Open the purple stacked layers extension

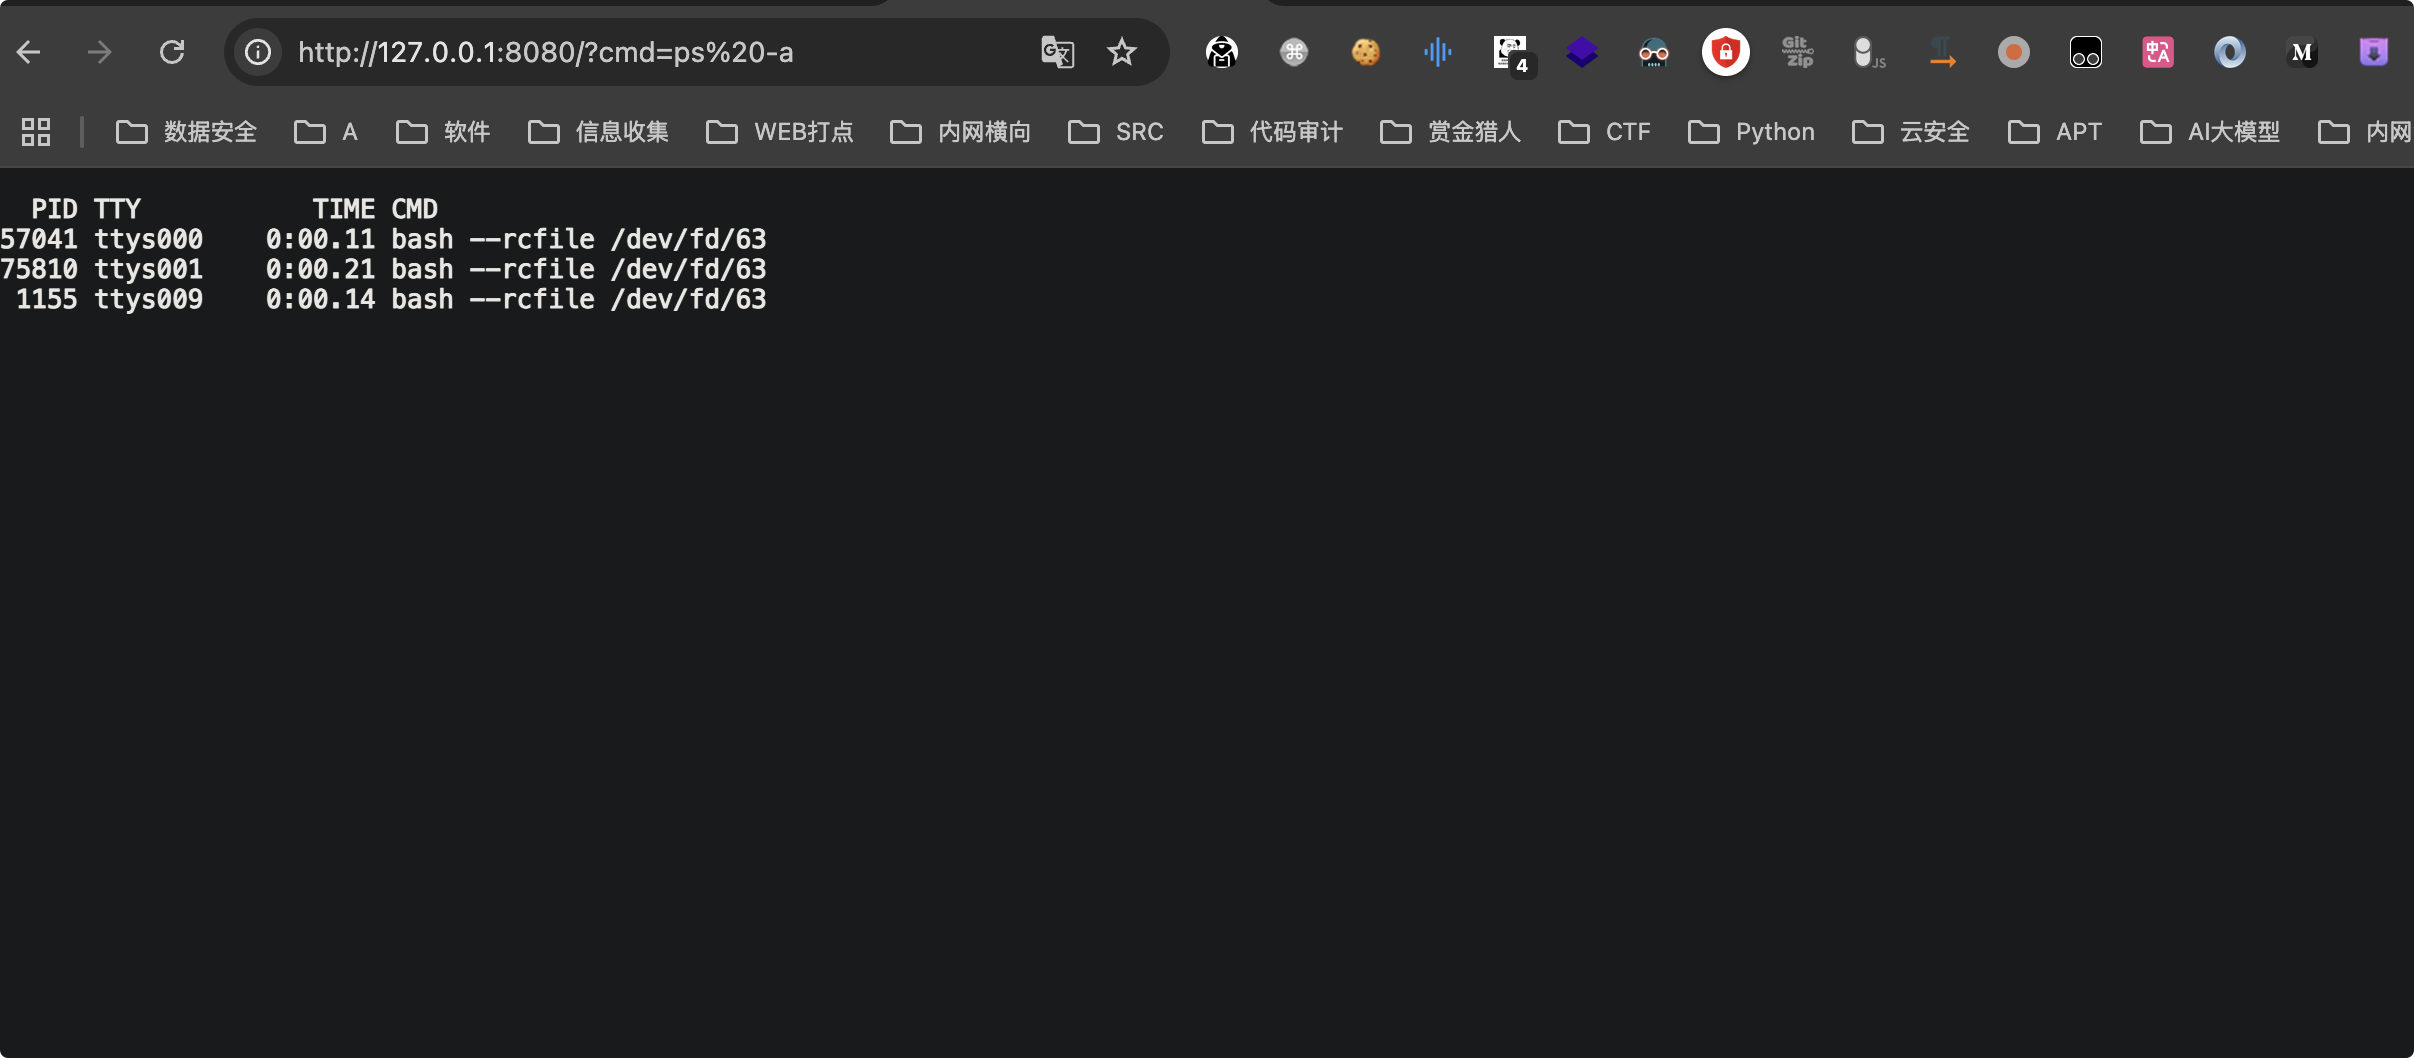1582,52
